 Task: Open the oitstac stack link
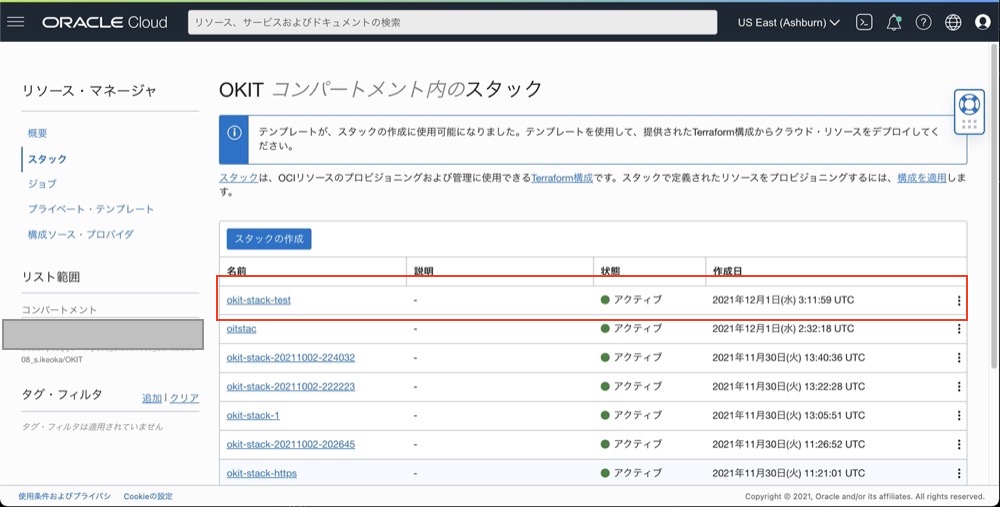(241, 328)
